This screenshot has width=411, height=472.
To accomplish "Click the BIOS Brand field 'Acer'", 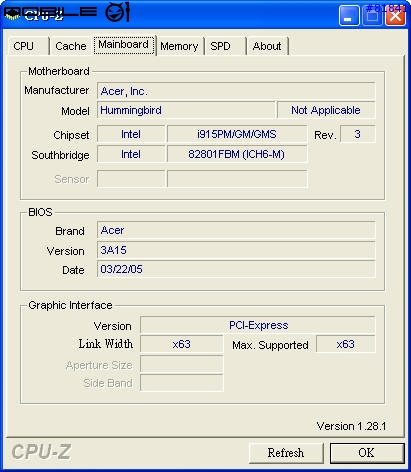I will pos(236,230).
